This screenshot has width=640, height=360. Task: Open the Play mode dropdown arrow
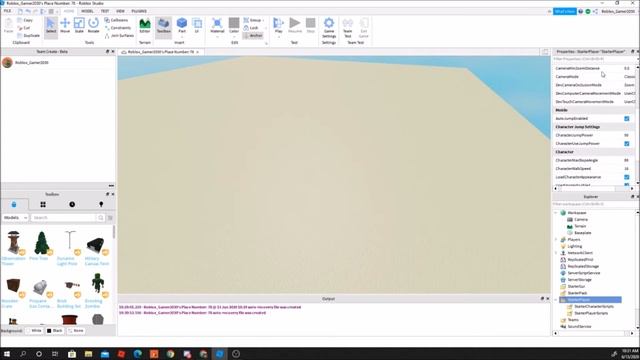(x=278, y=36)
